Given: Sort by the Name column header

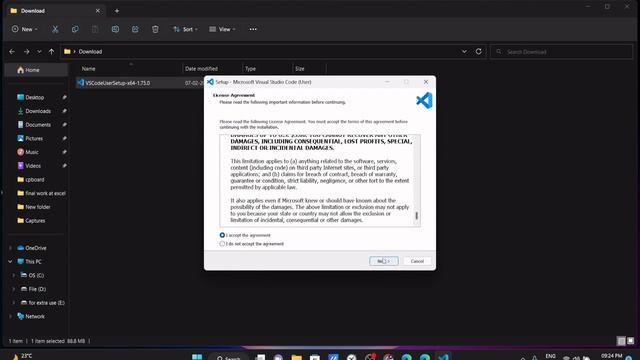Looking at the screenshot, I should click(88, 69).
